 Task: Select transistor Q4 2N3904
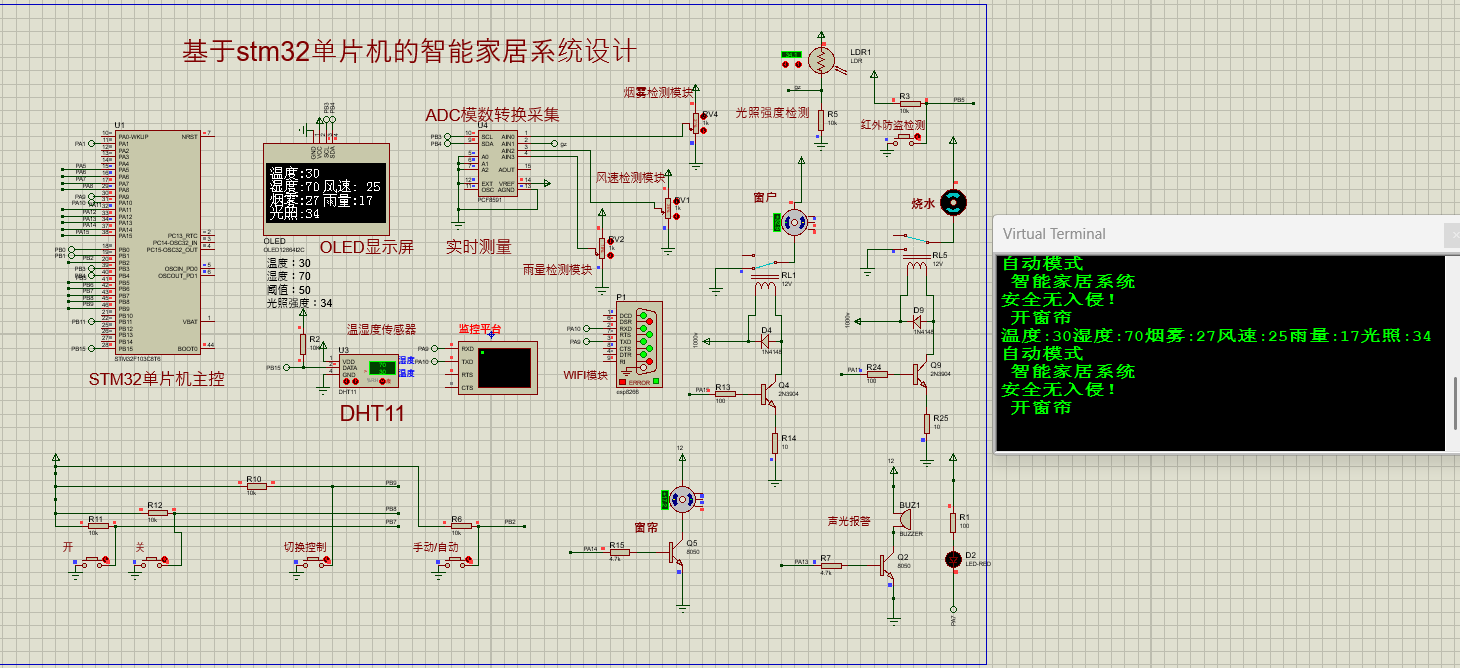(x=771, y=394)
